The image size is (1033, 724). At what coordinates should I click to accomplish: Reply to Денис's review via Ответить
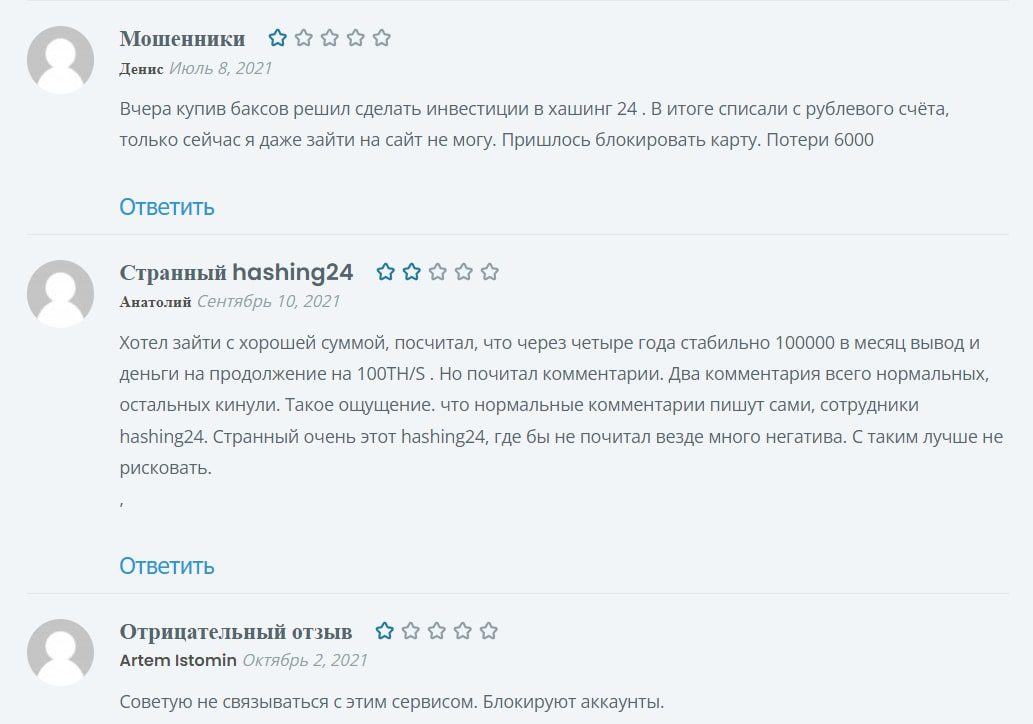click(167, 207)
